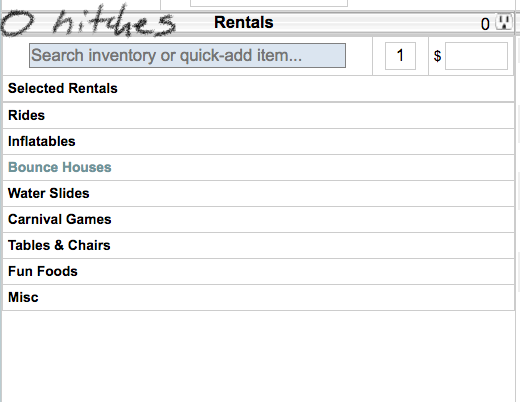The width and height of the screenshot is (520, 402).
Task: Open the Inflatables category
Action: point(258,141)
